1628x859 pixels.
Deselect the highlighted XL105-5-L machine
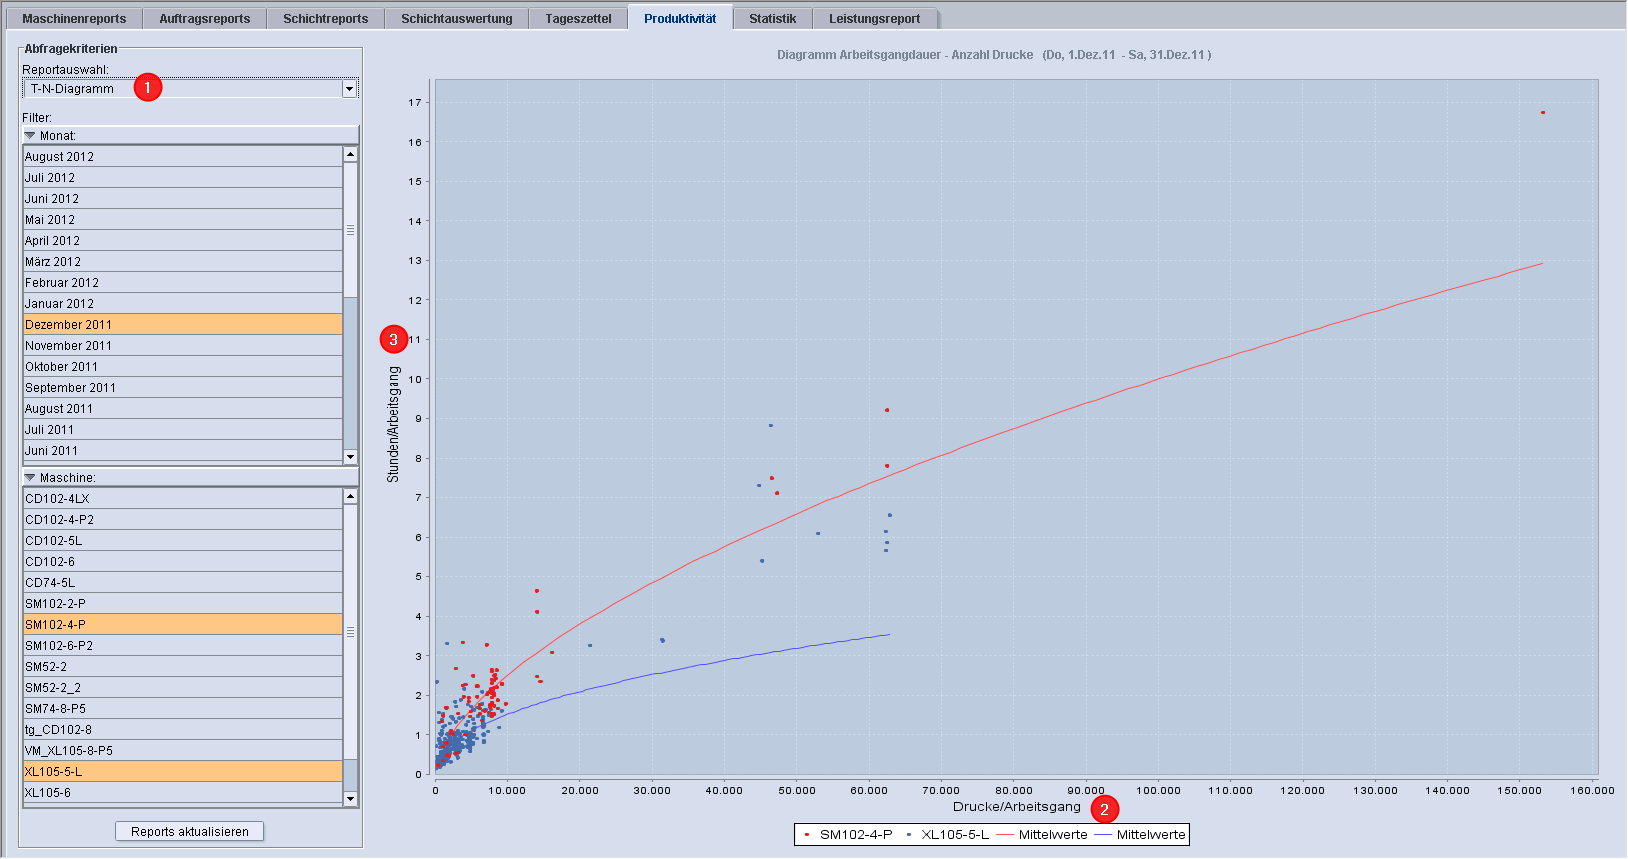(x=54, y=772)
